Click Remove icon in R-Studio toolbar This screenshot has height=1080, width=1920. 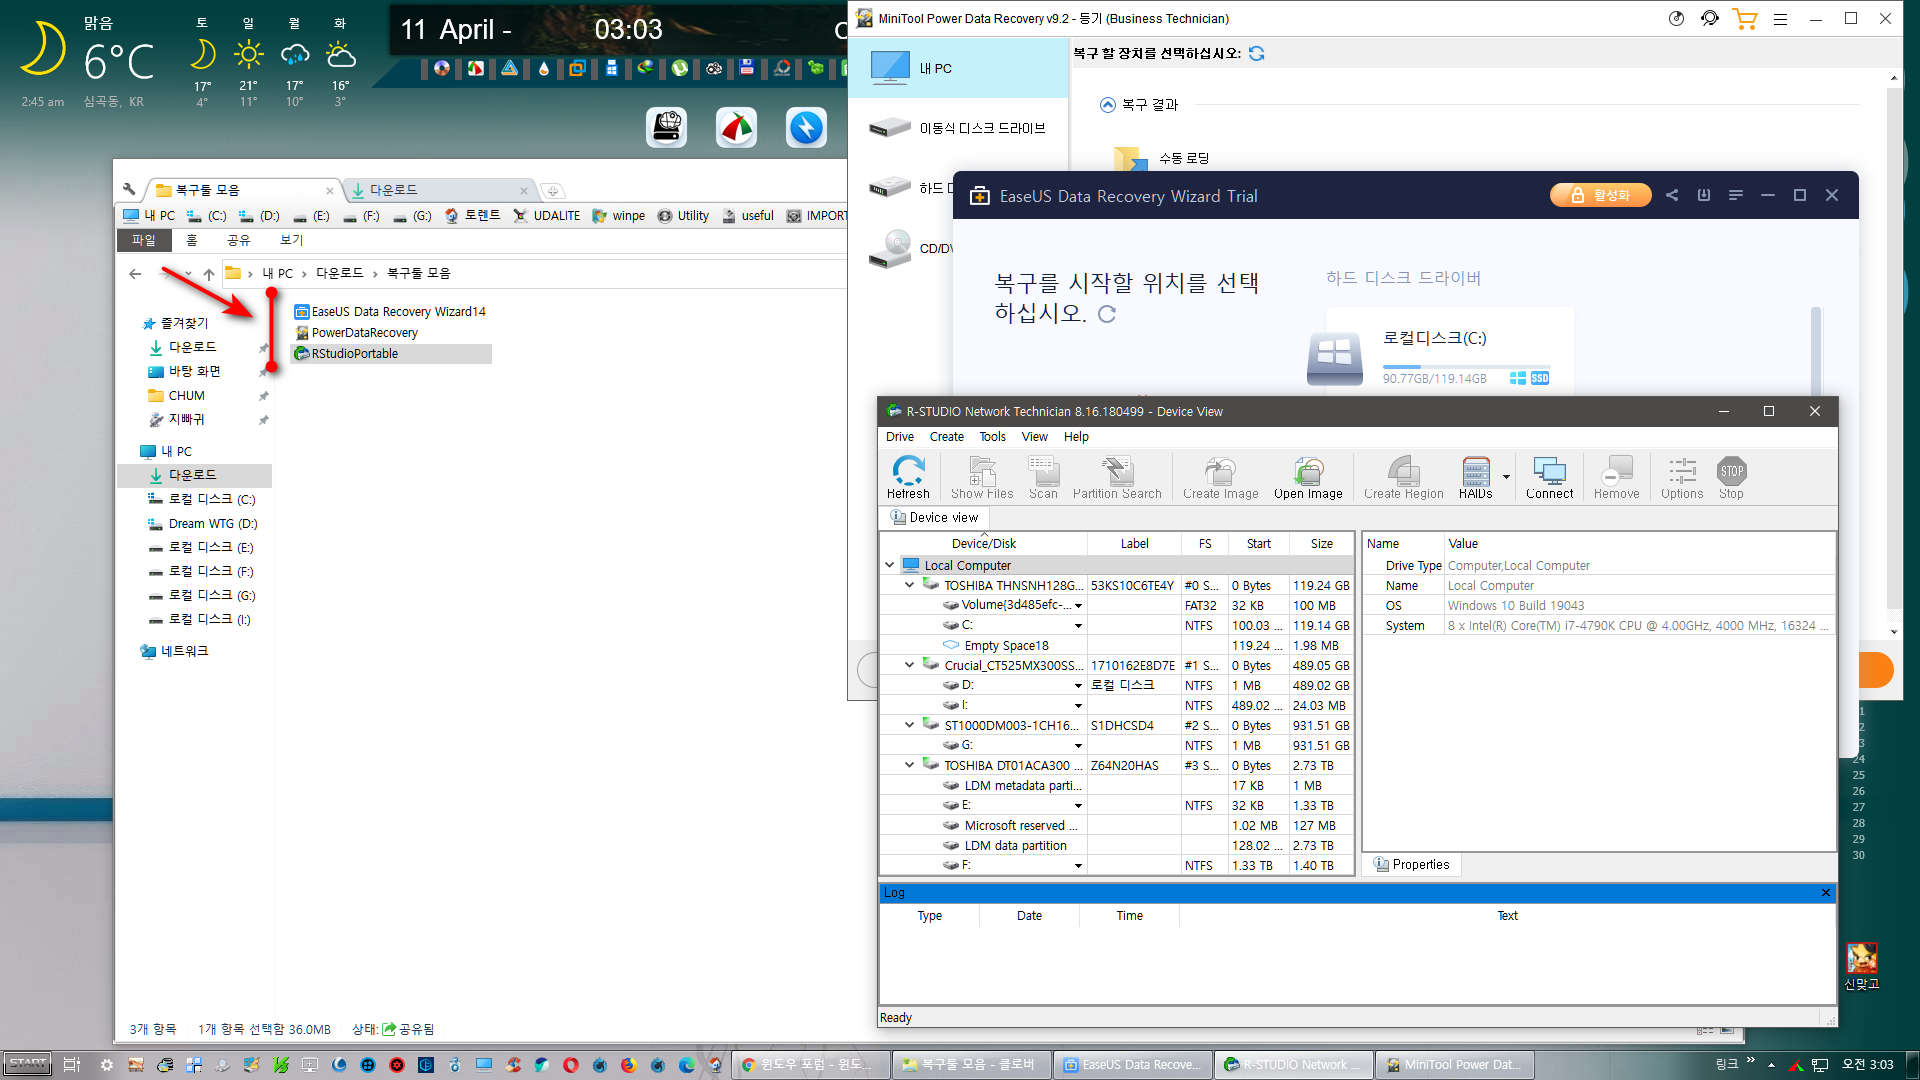(1616, 477)
